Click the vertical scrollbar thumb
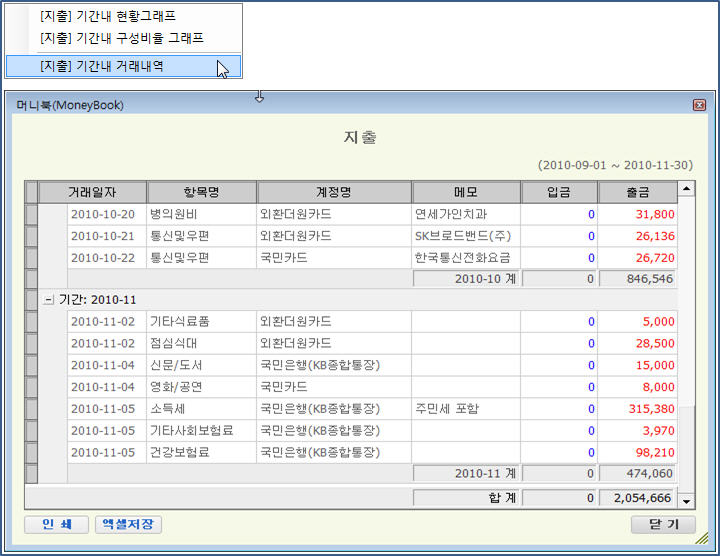 686,450
